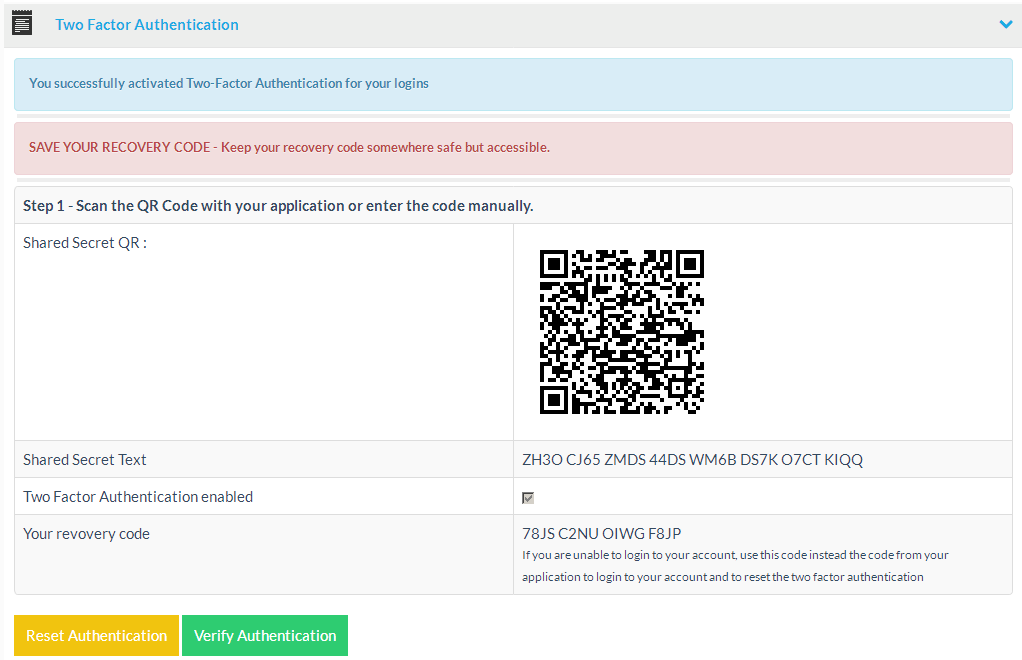
Task: Click the Shared Secret Text label
Action: 85,460
